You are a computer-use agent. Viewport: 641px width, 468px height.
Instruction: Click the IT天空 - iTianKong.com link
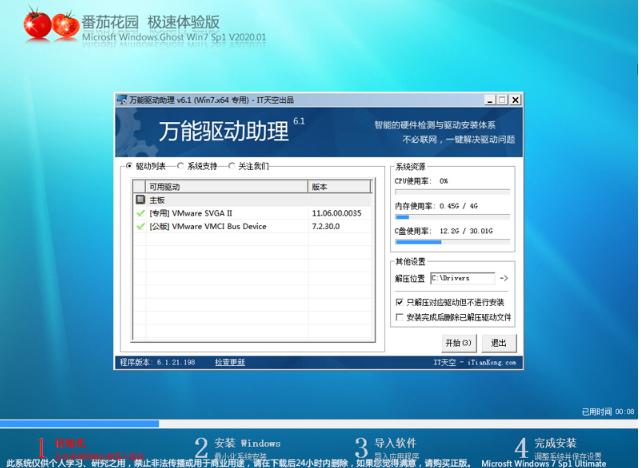(475, 362)
